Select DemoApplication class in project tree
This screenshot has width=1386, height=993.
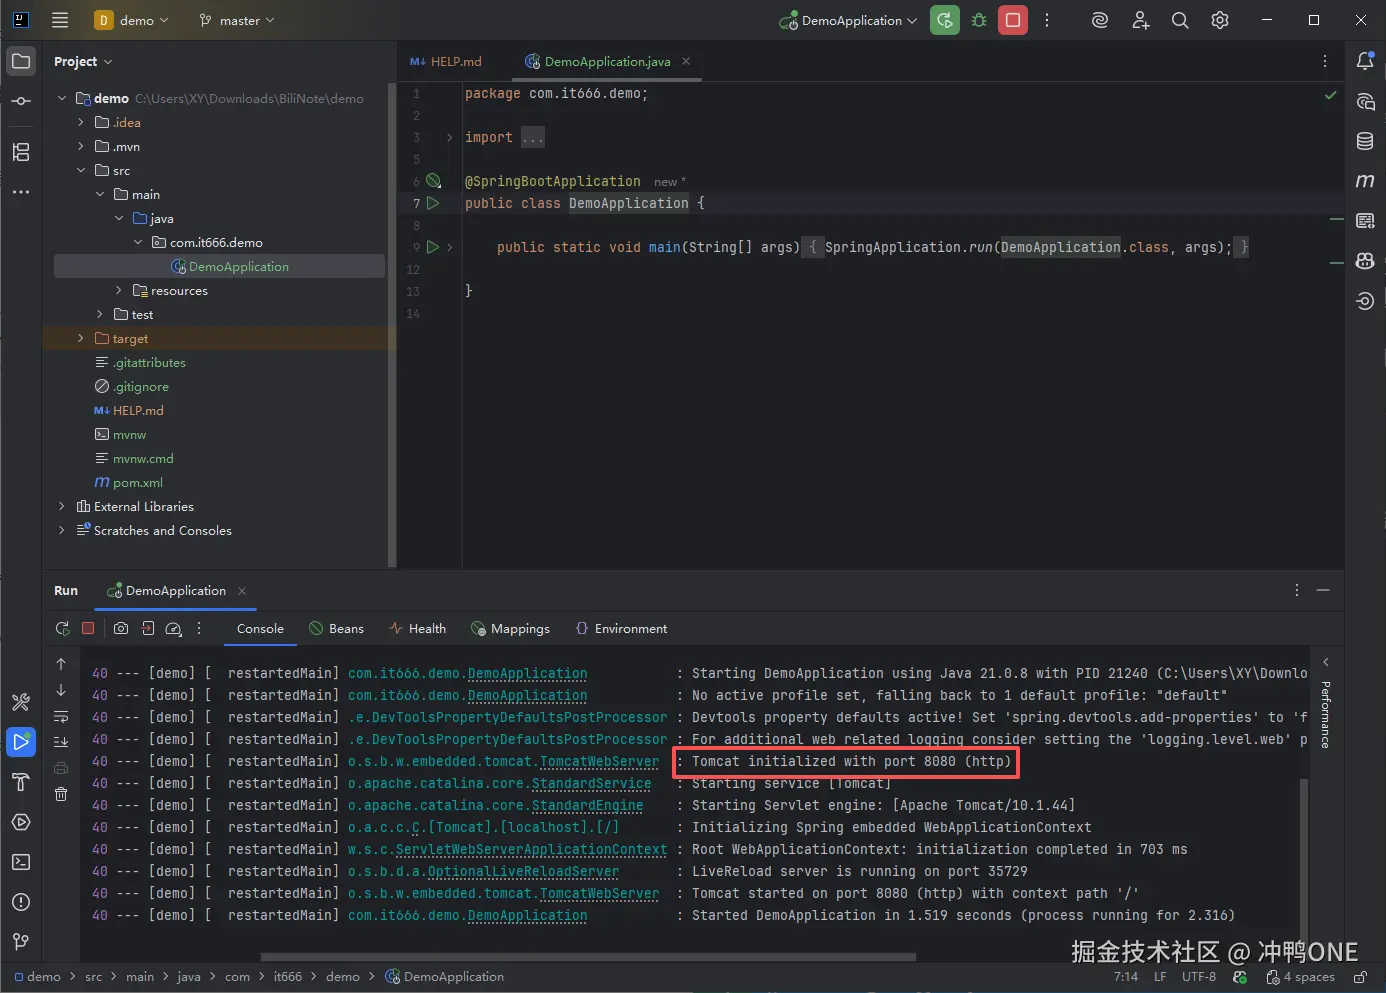point(219,266)
